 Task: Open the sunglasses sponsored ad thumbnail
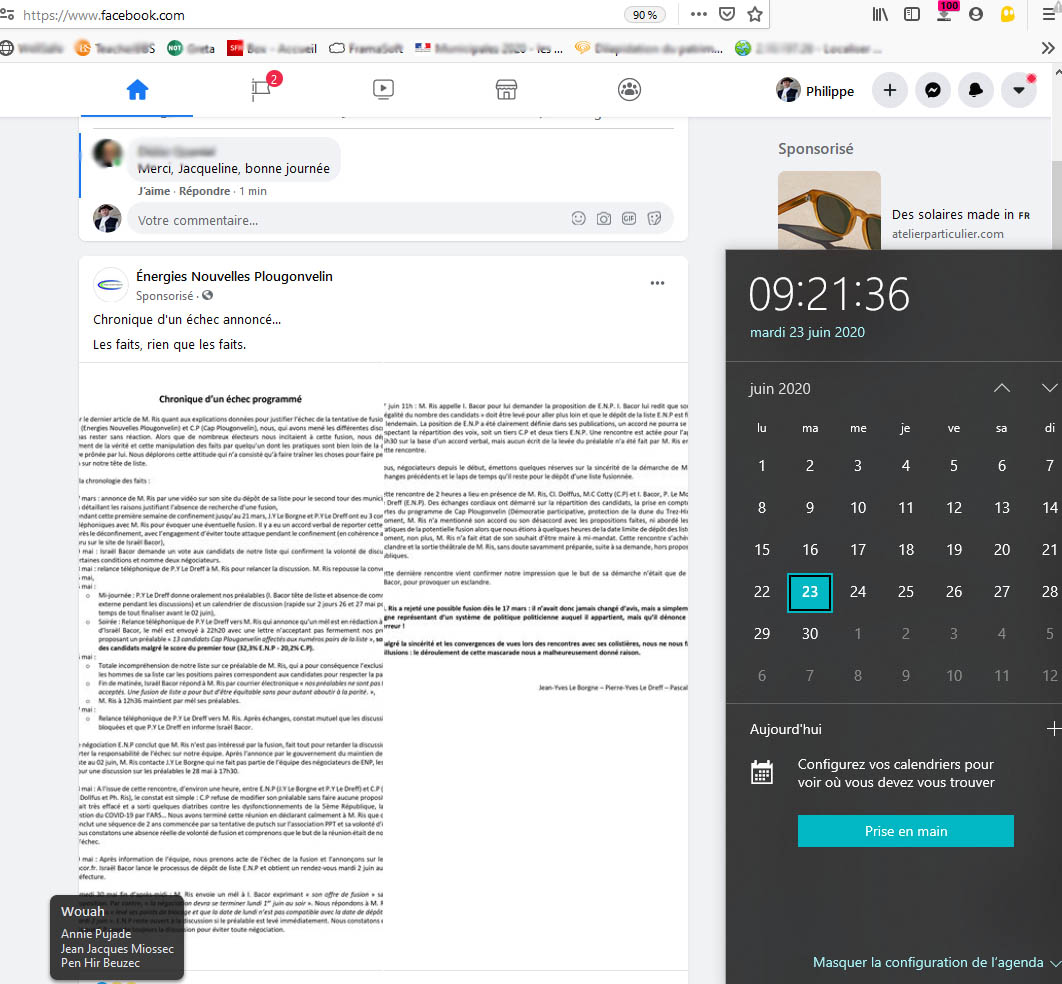click(x=829, y=210)
